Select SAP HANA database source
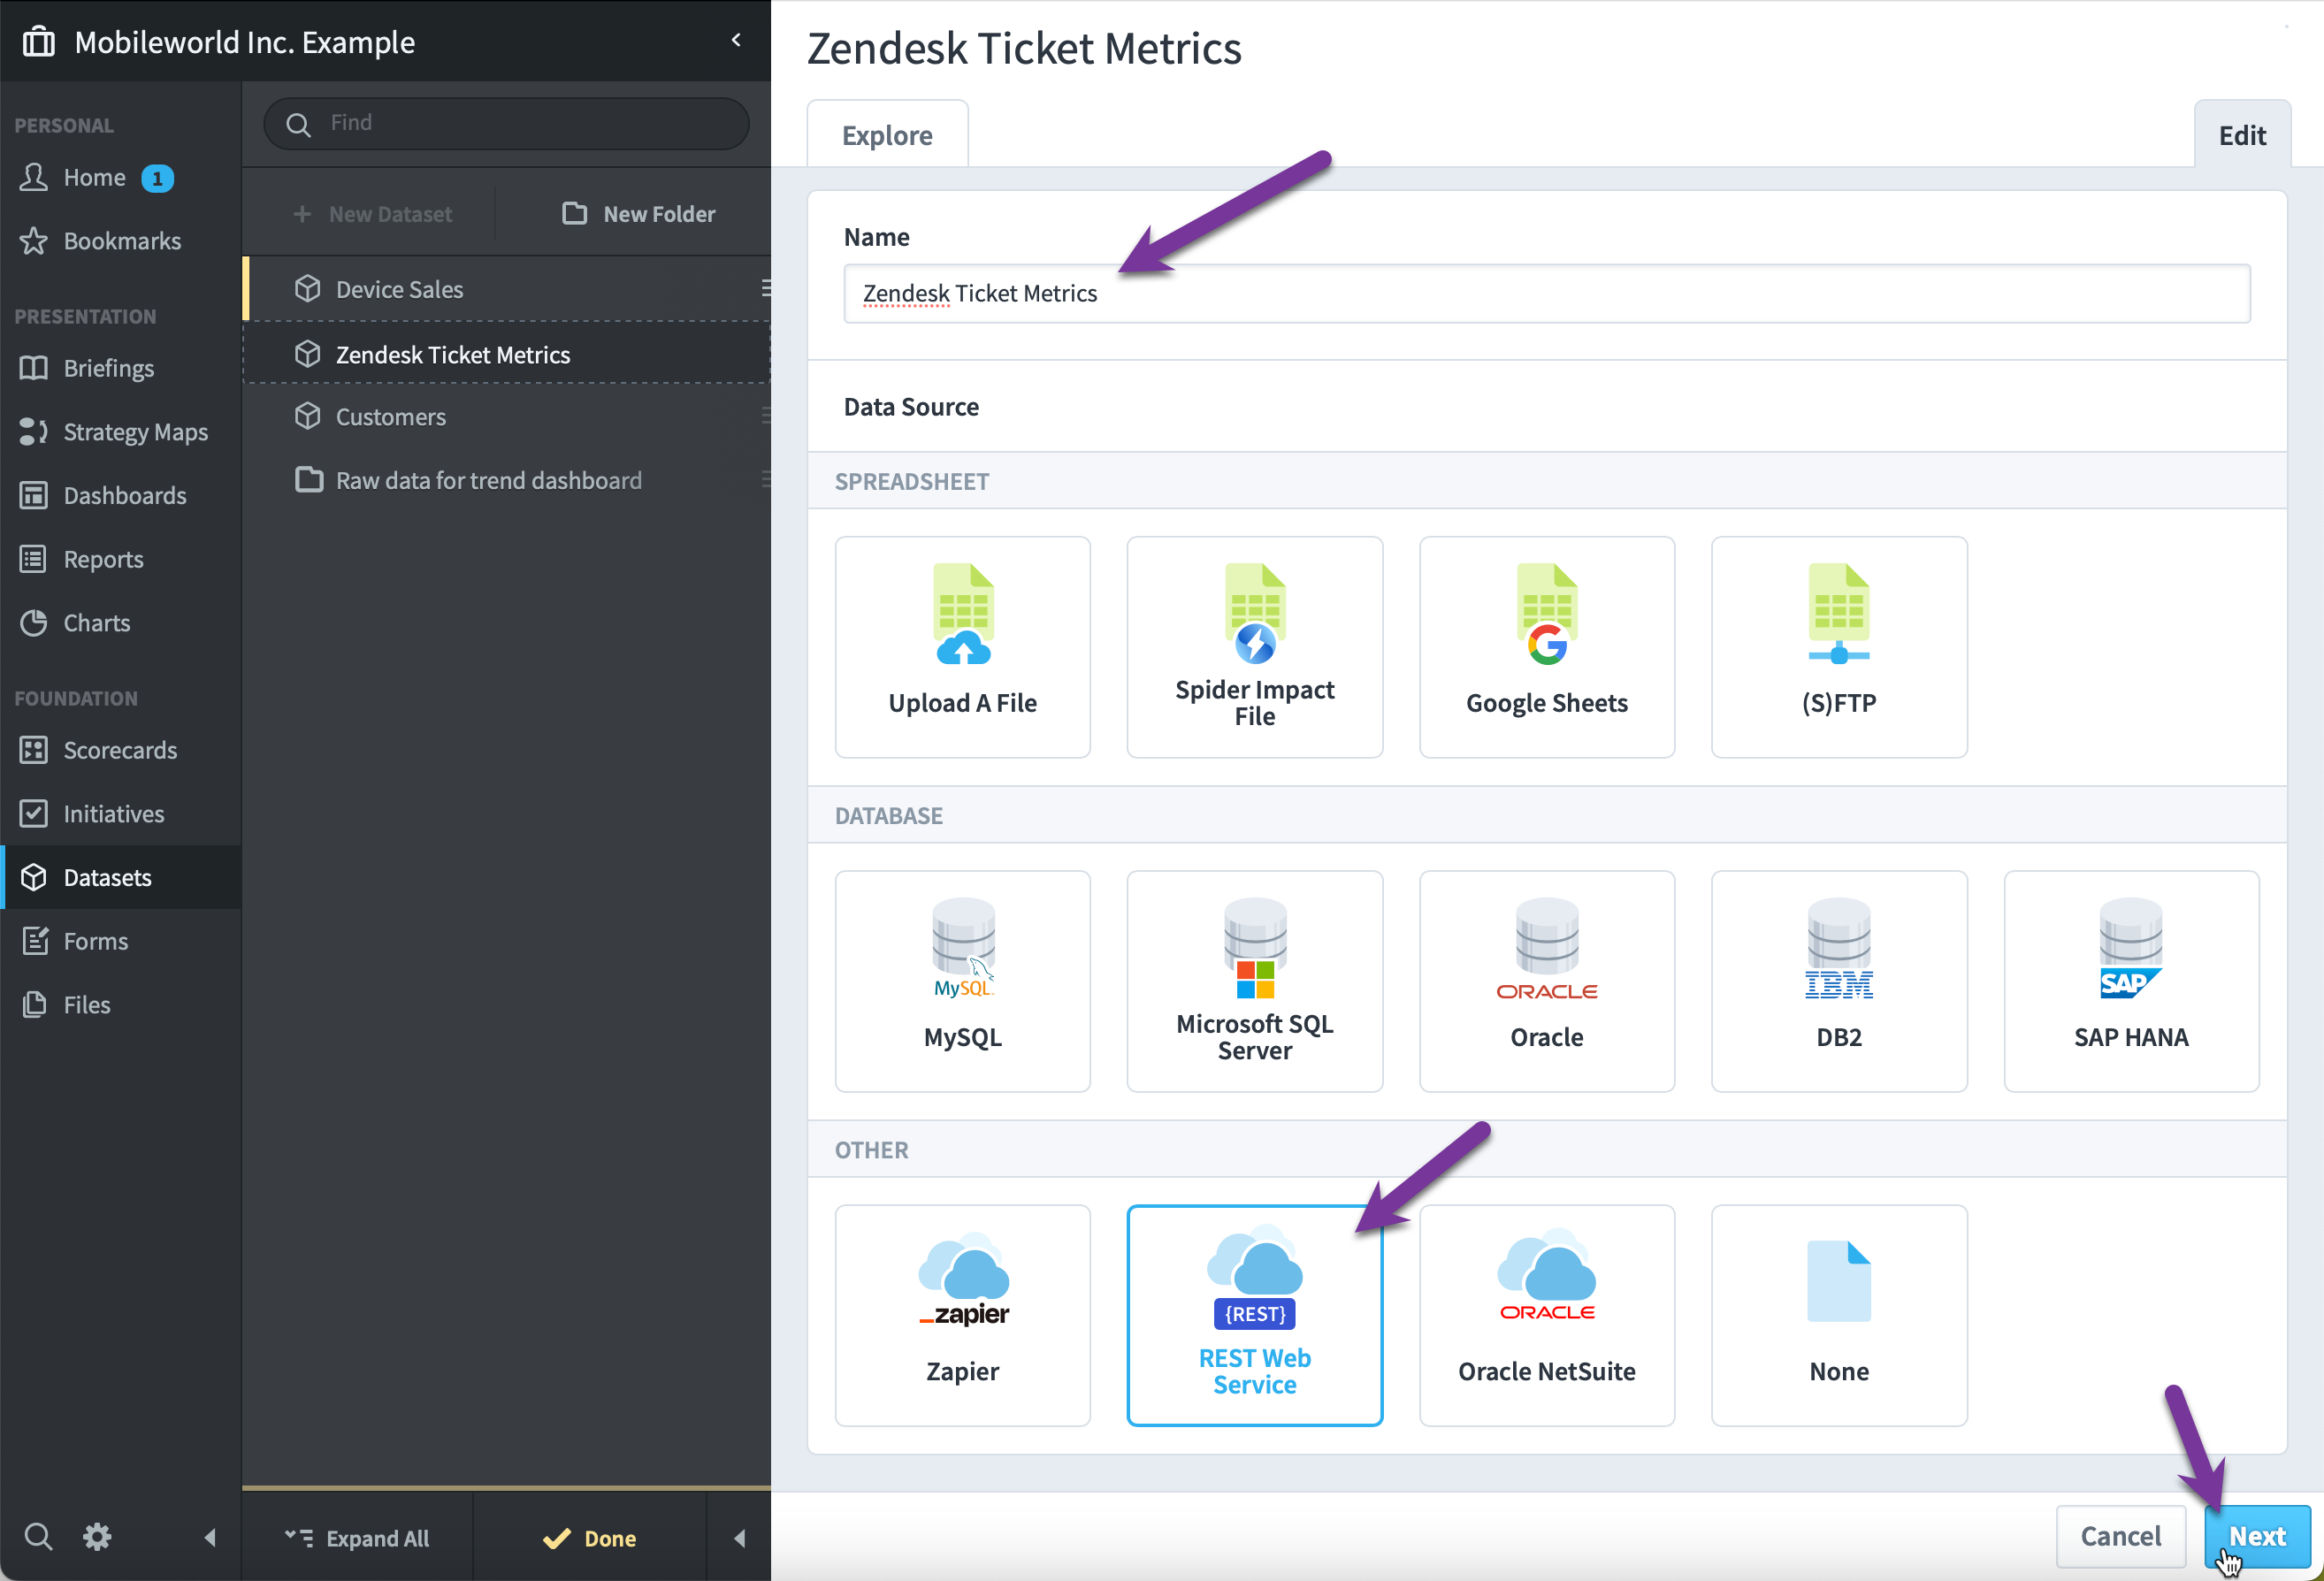Image resolution: width=2324 pixels, height=1581 pixels. pyautogui.click(x=2130, y=980)
